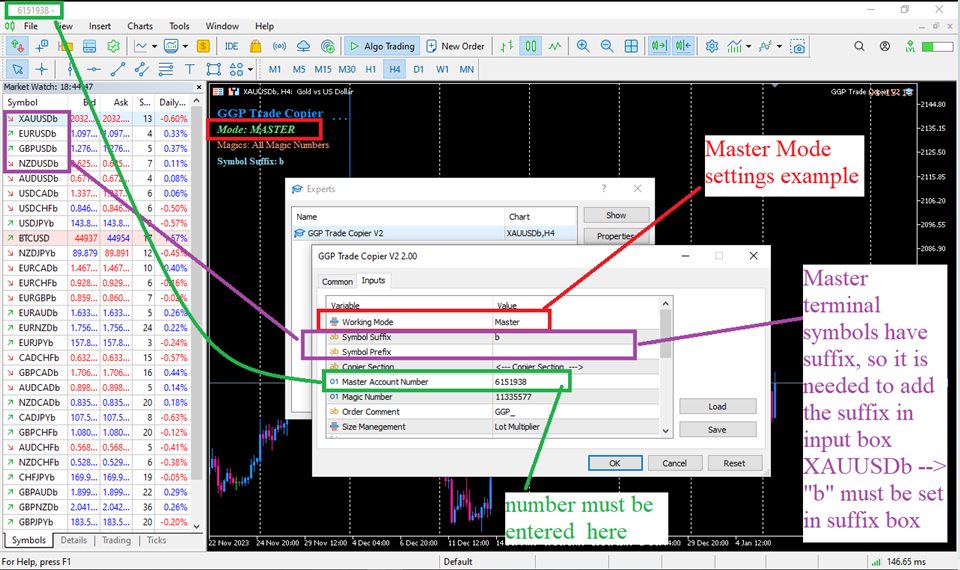This screenshot has height=570, width=960.
Task: Toggle chart auto scroll icon
Action: point(659,46)
